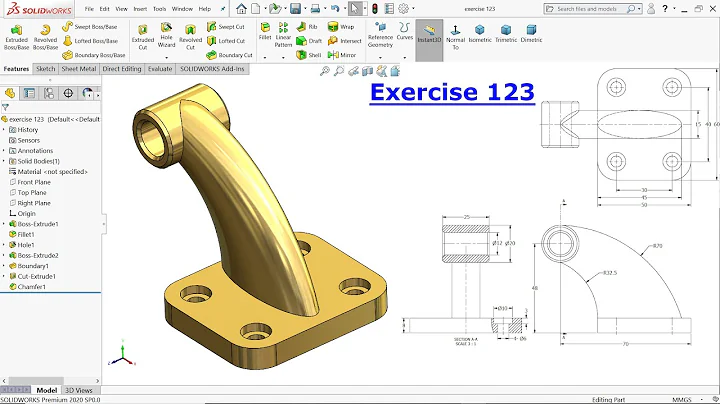Click the Rebuild traffic light icon
Image resolution: width=720 pixels, height=404 pixels.
(x=375, y=8)
